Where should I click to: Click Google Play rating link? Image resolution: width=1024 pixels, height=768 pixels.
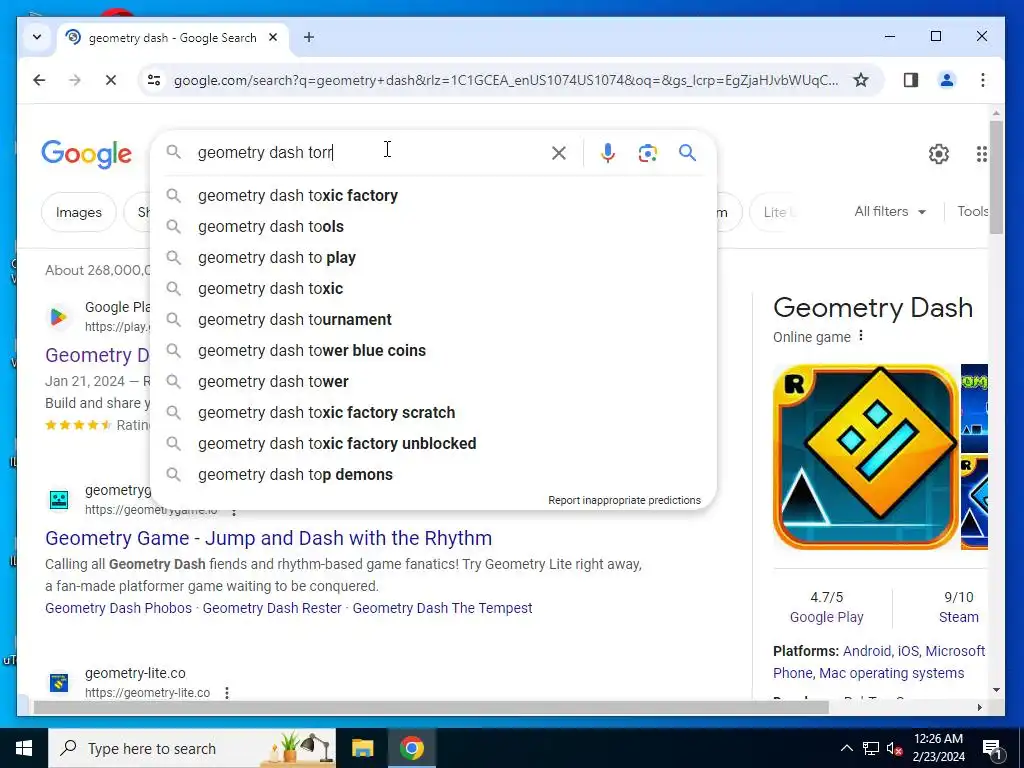(x=826, y=617)
